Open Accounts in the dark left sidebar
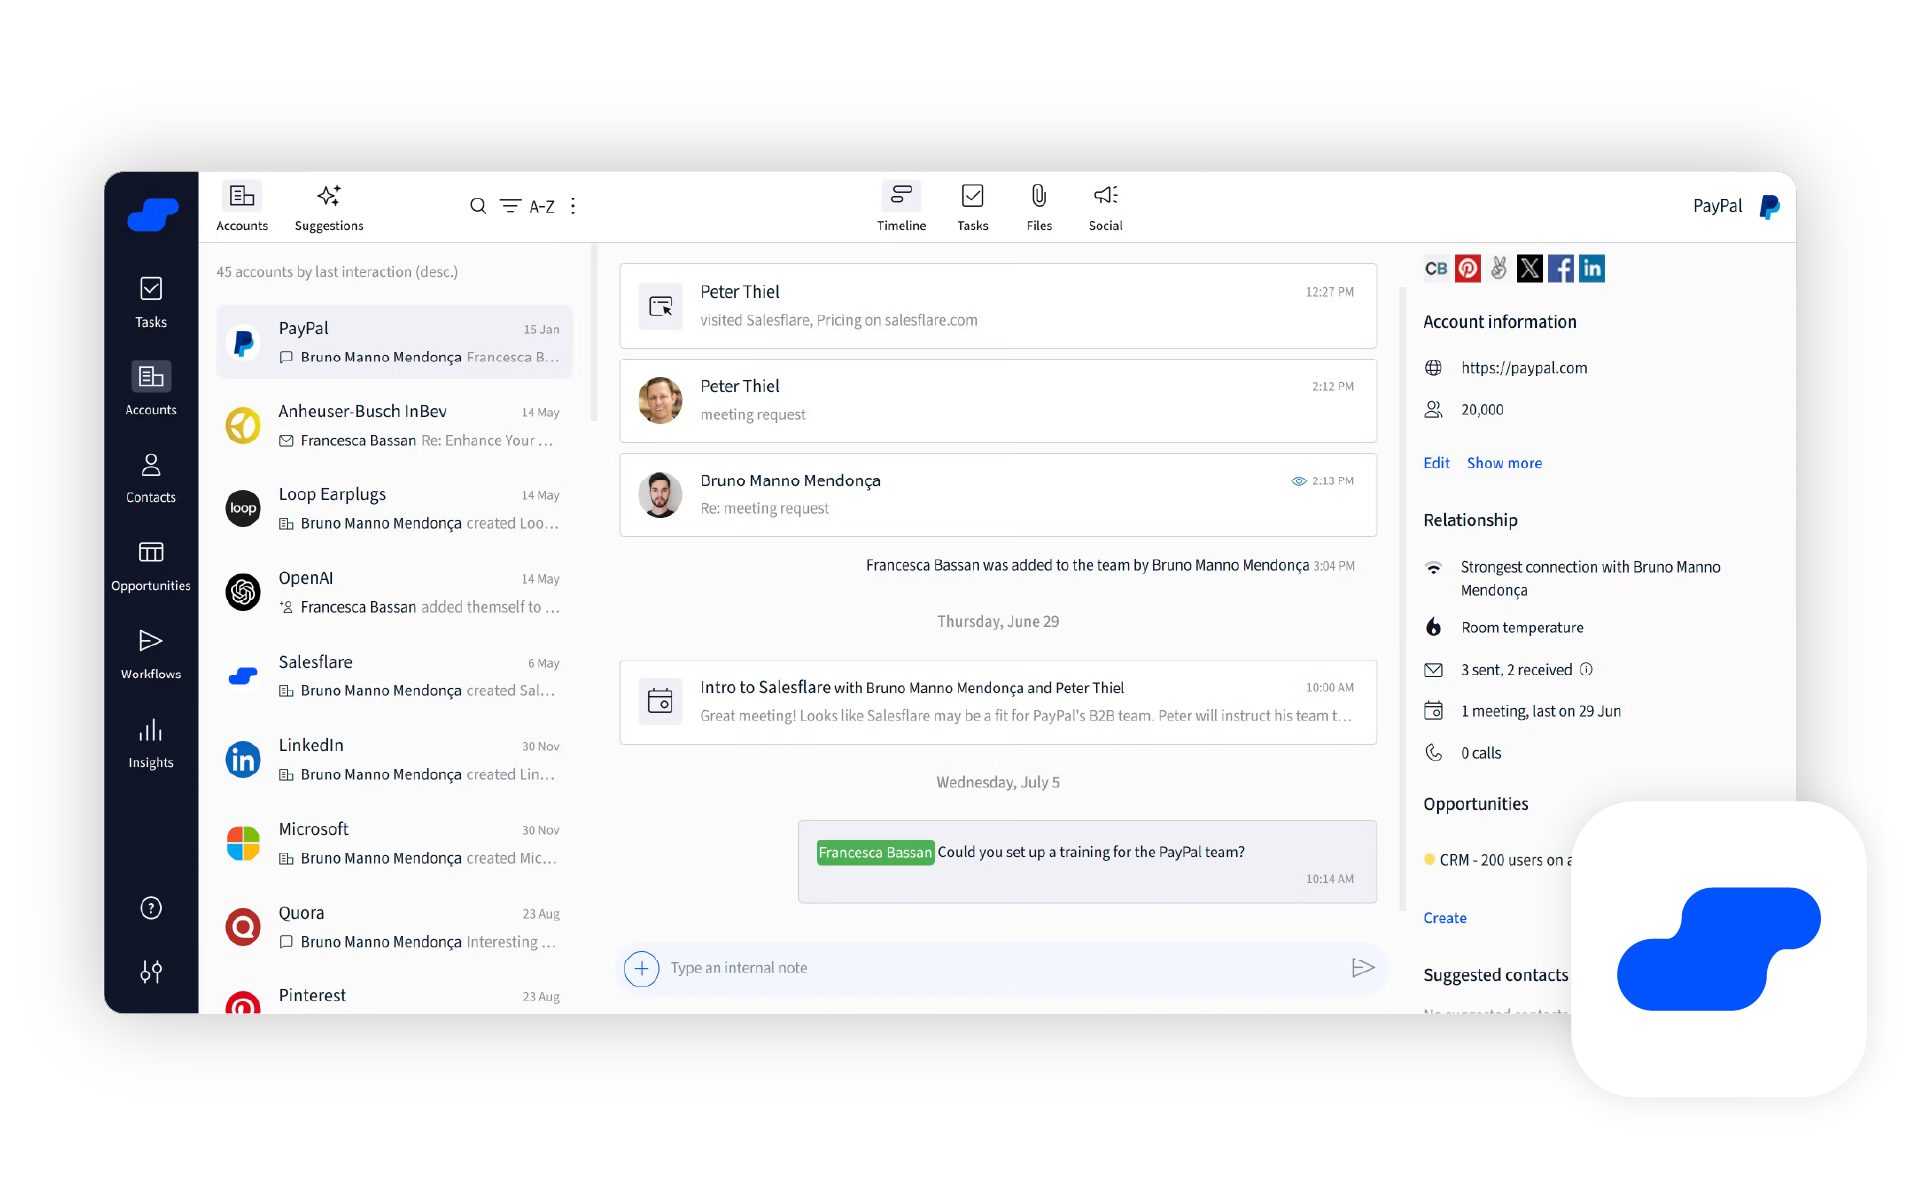 click(151, 389)
